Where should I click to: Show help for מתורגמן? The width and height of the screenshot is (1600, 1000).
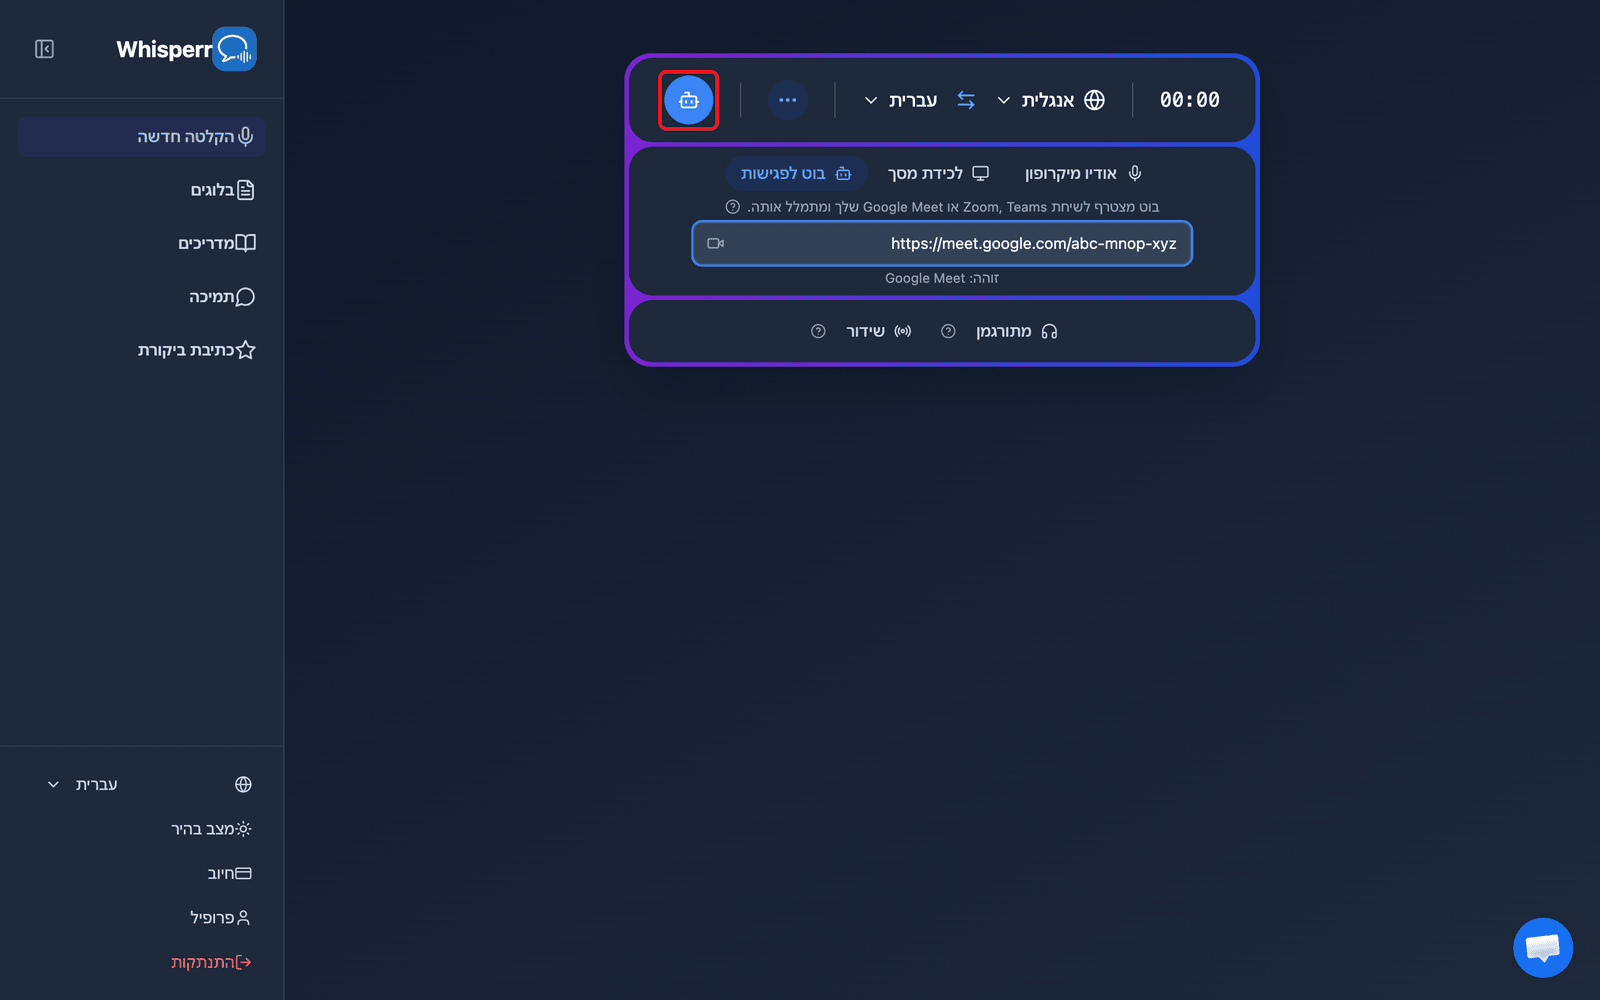[x=948, y=331]
